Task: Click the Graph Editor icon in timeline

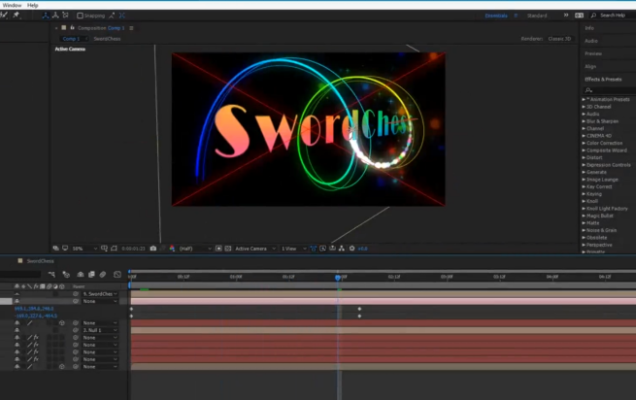Action: [115, 274]
